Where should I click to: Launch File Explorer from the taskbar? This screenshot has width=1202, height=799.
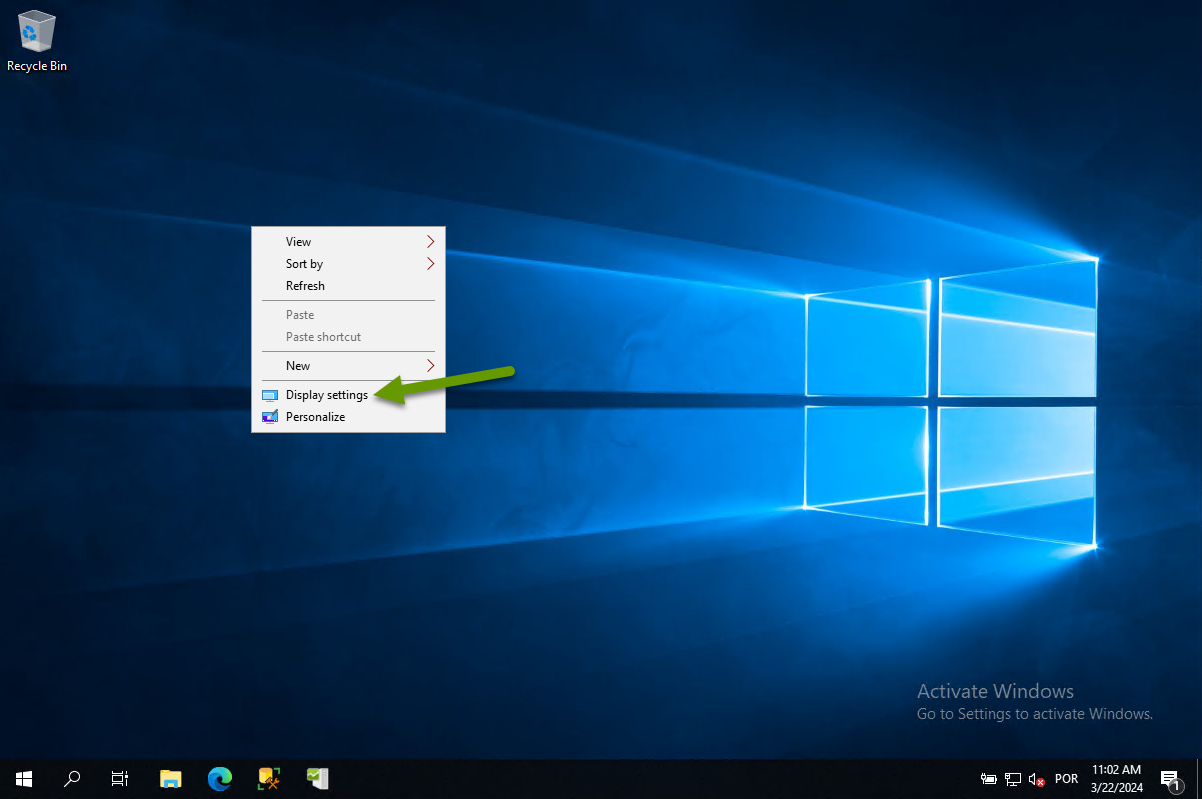(171, 778)
